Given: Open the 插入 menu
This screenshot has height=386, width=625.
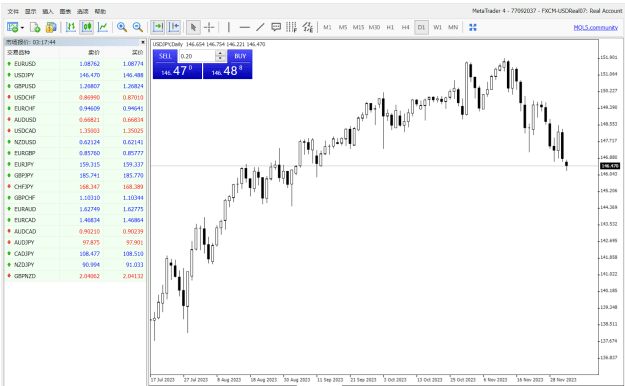Looking at the screenshot, I should click(48, 11).
